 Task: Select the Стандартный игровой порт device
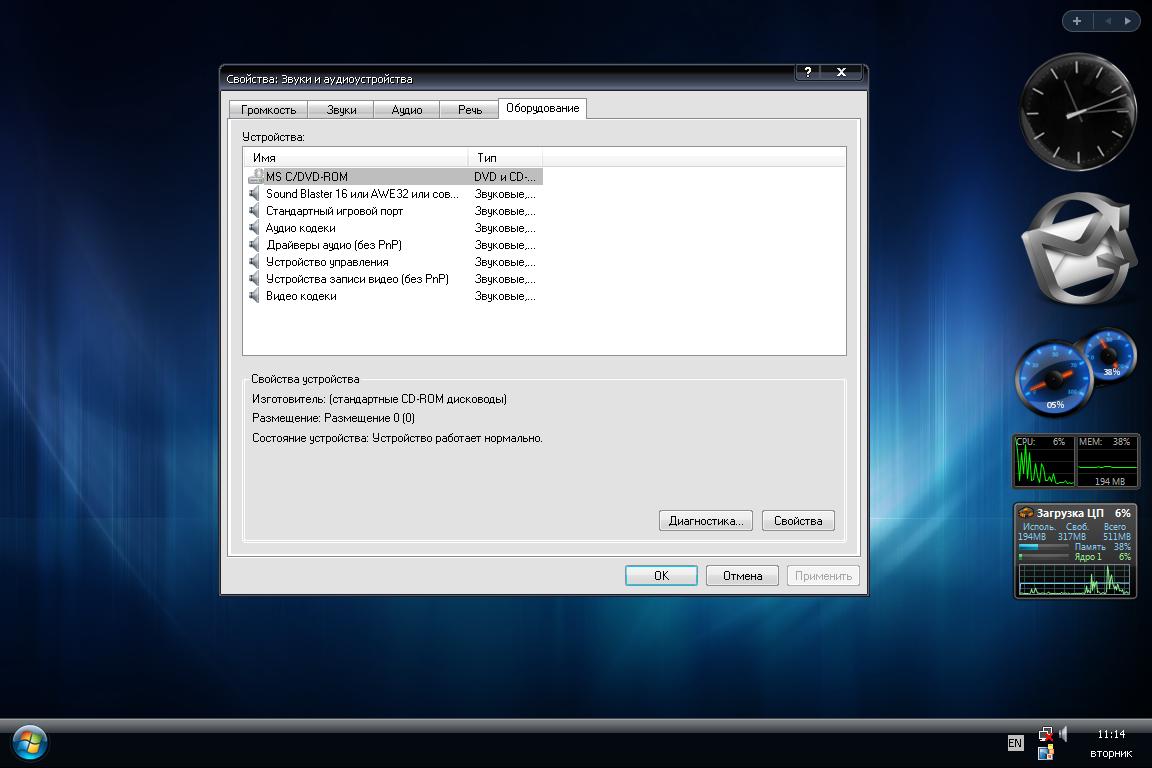click(x=334, y=211)
